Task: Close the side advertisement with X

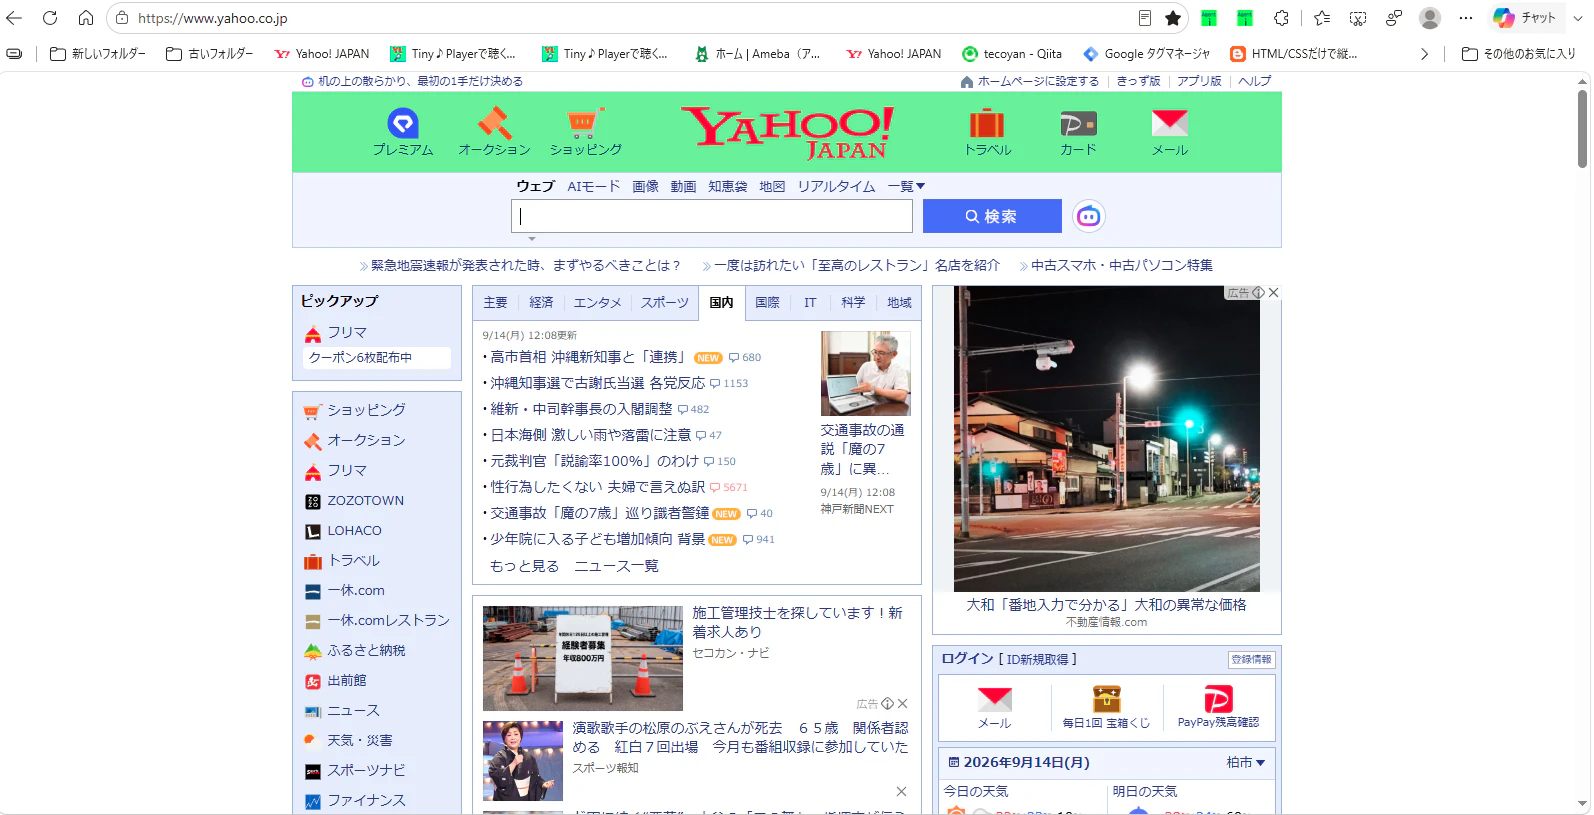Action: click(1273, 293)
